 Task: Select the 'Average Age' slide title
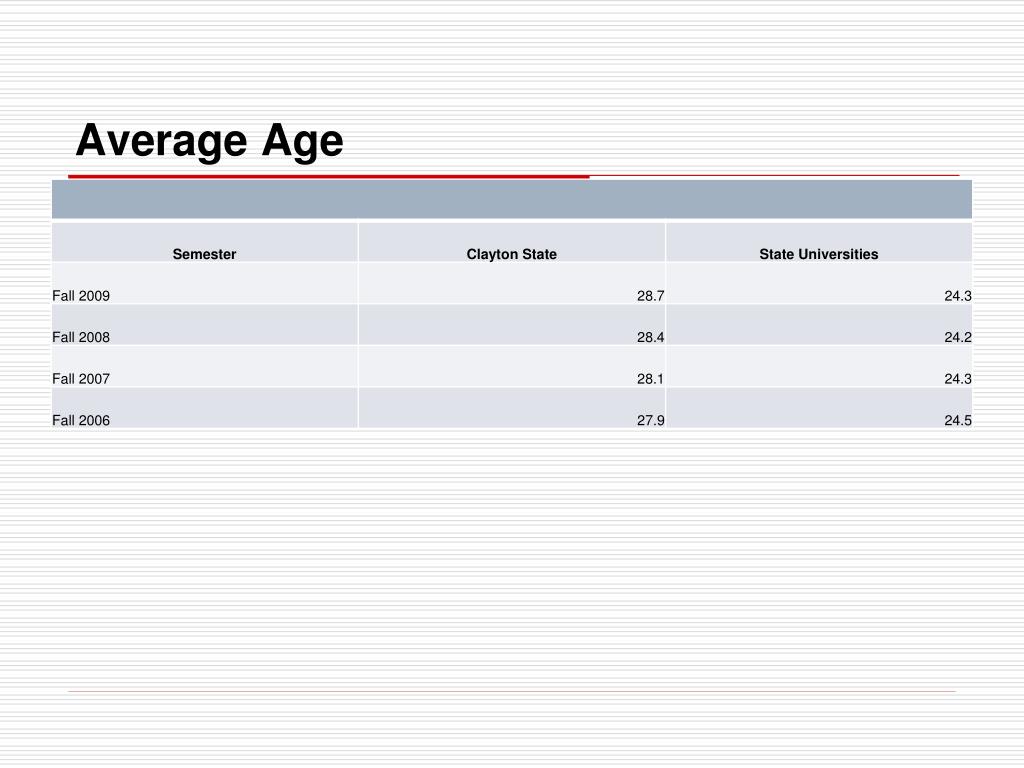pyautogui.click(x=209, y=140)
